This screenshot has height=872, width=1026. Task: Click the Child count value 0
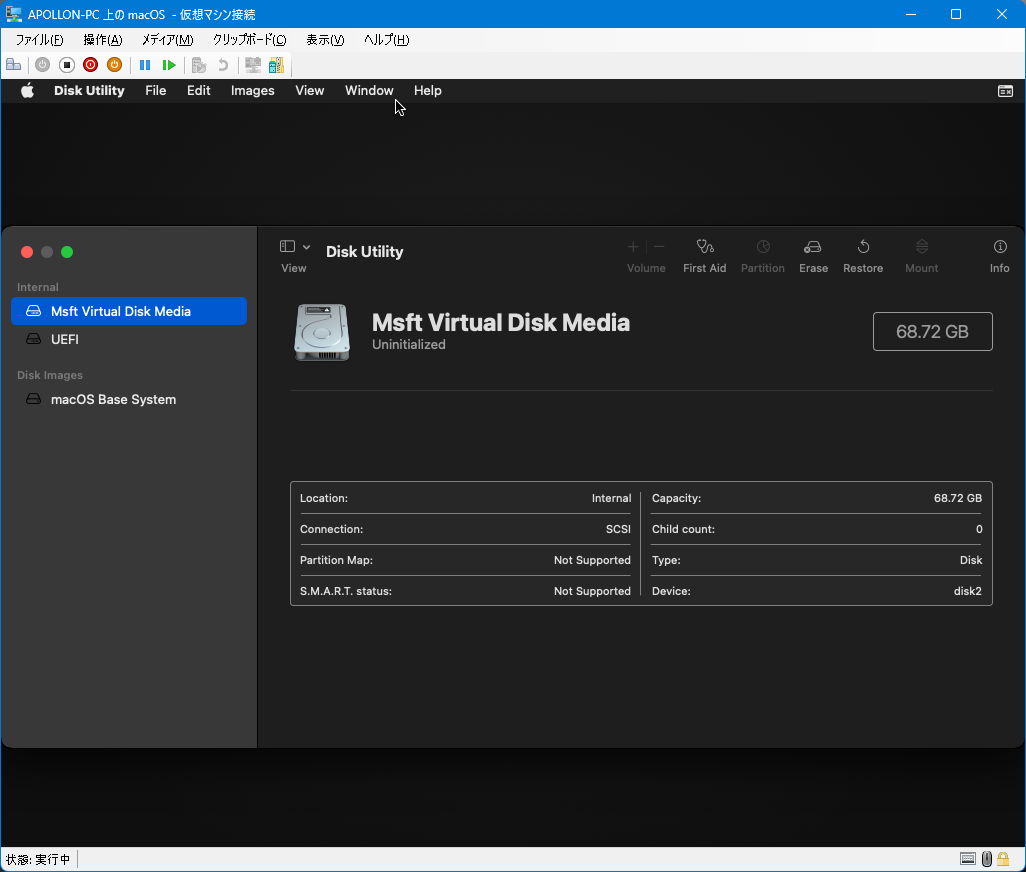pyautogui.click(x=979, y=529)
